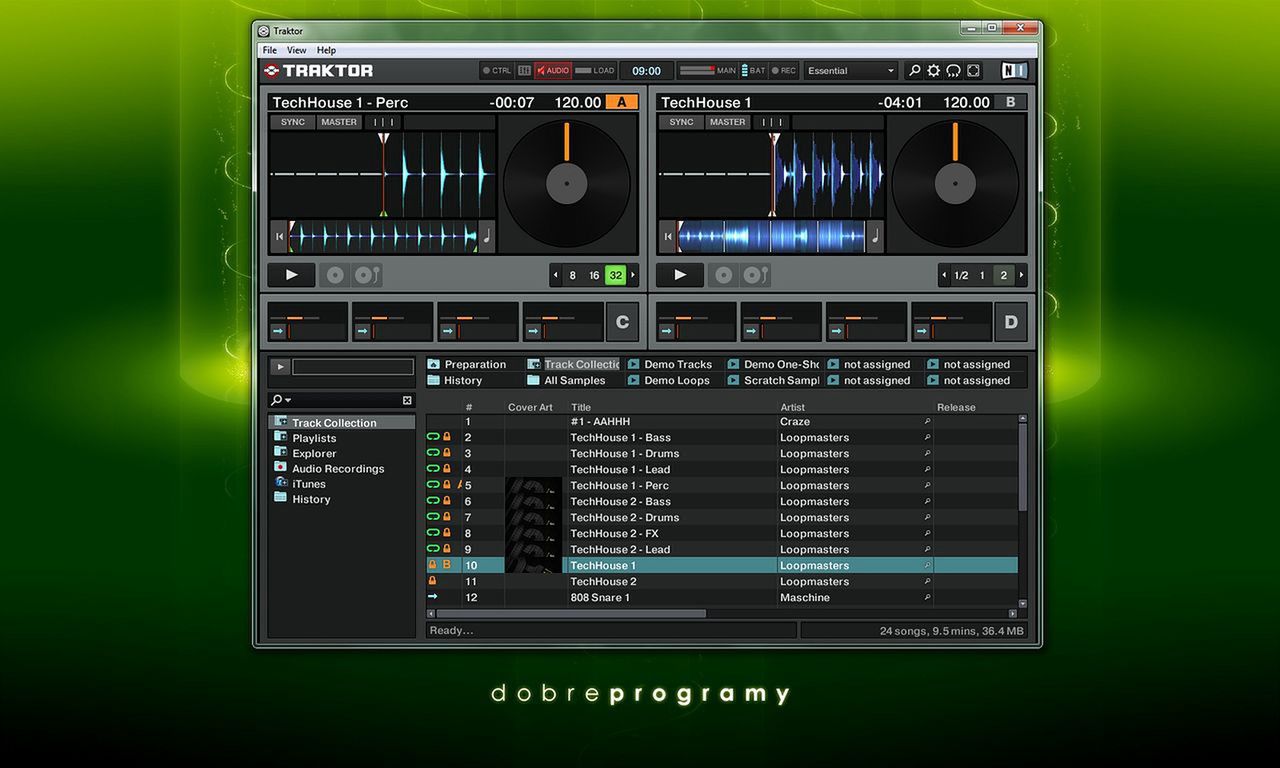Image resolution: width=1280 pixels, height=768 pixels.
Task: Click the layout grid icon beside CTRL
Action: pos(524,71)
